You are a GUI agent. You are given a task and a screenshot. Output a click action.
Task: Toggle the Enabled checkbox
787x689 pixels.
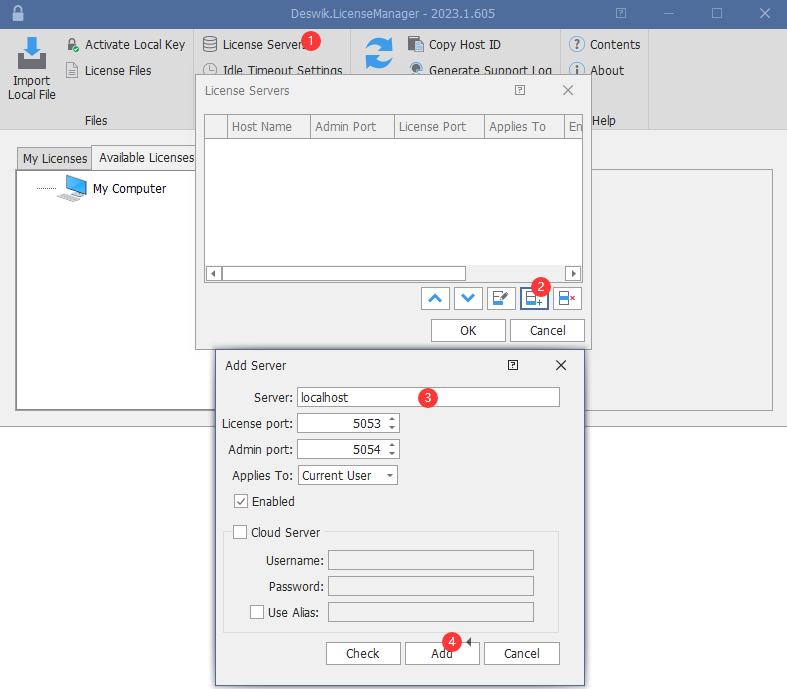(241, 501)
